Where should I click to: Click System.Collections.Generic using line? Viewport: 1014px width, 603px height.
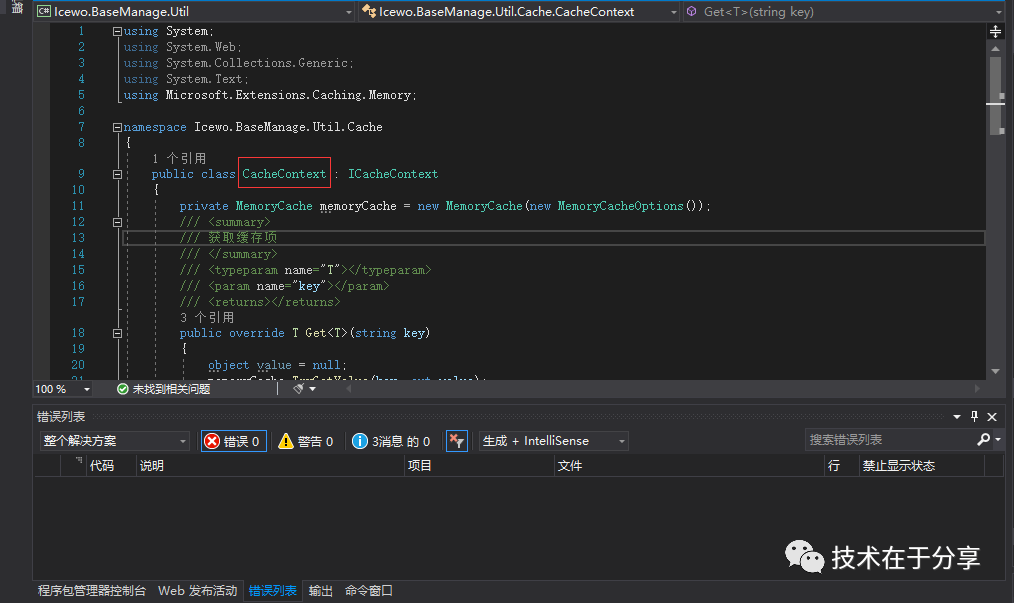pos(239,63)
